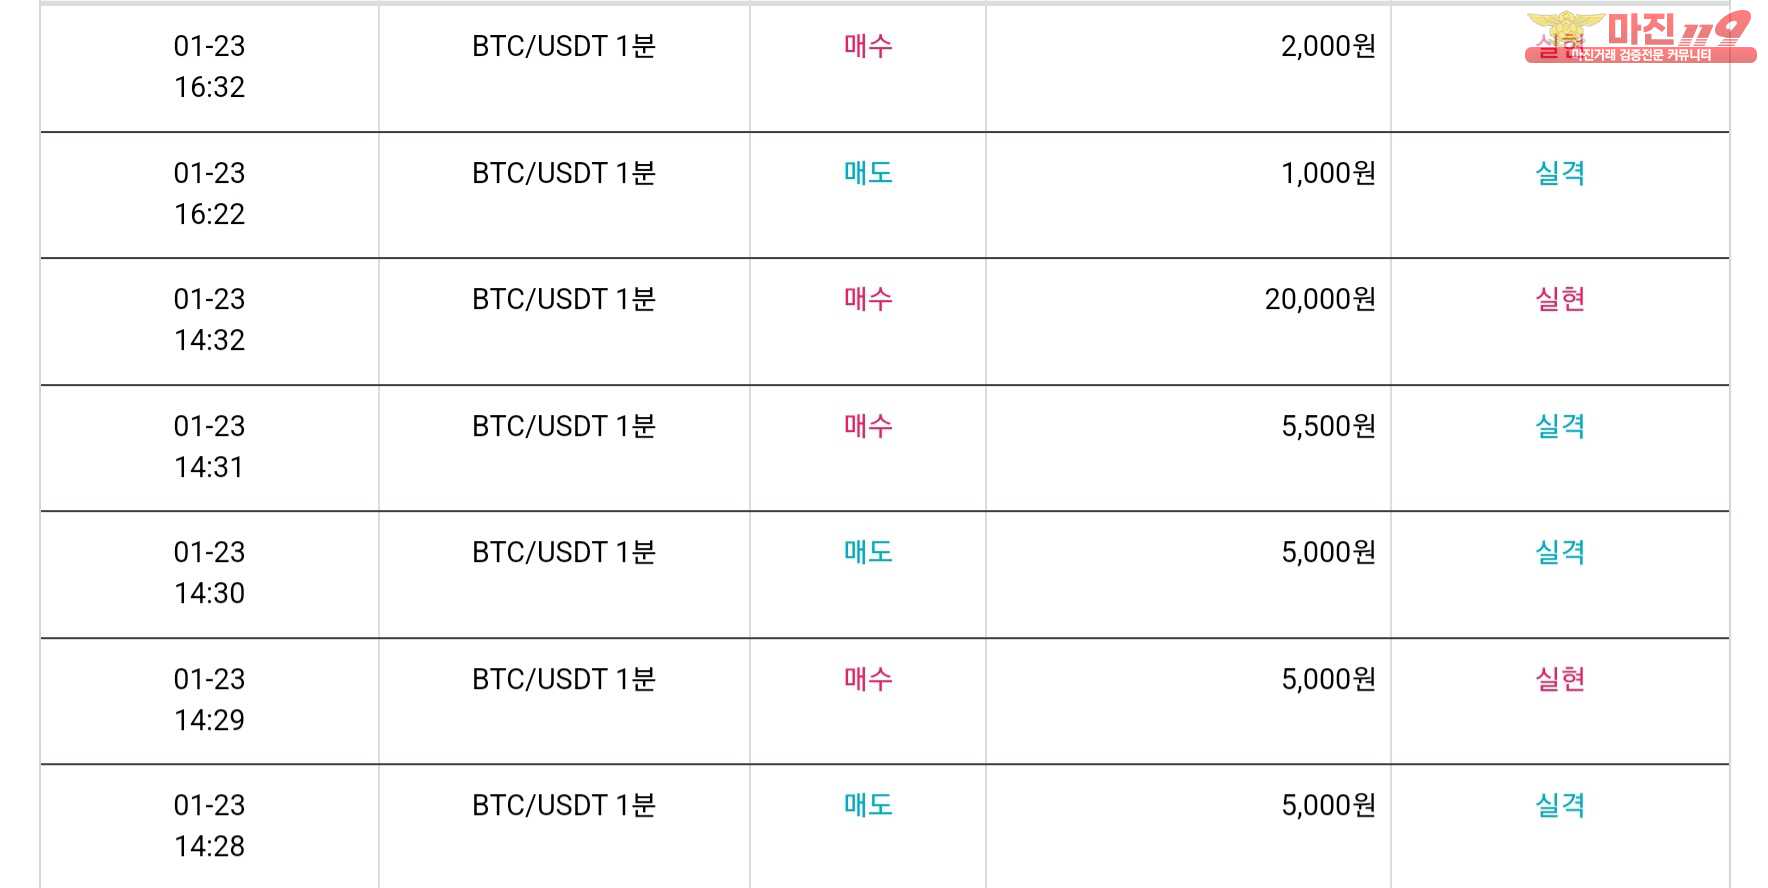Click BTC/USDT 1분 in the 14:32 row
This screenshot has width=1768, height=888.
coord(563,299)
